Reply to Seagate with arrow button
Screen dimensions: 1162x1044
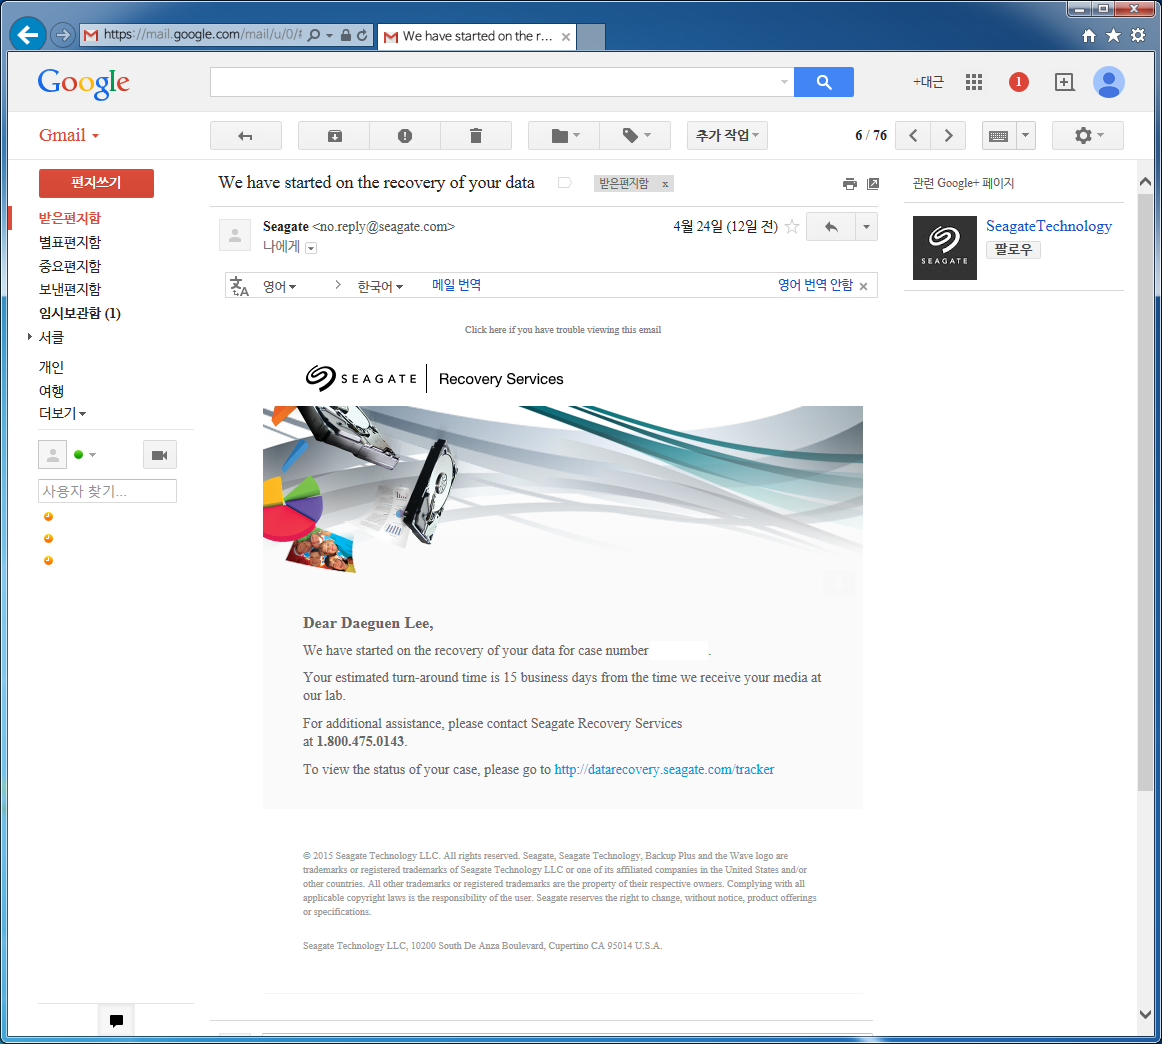[x=831, y=227]
